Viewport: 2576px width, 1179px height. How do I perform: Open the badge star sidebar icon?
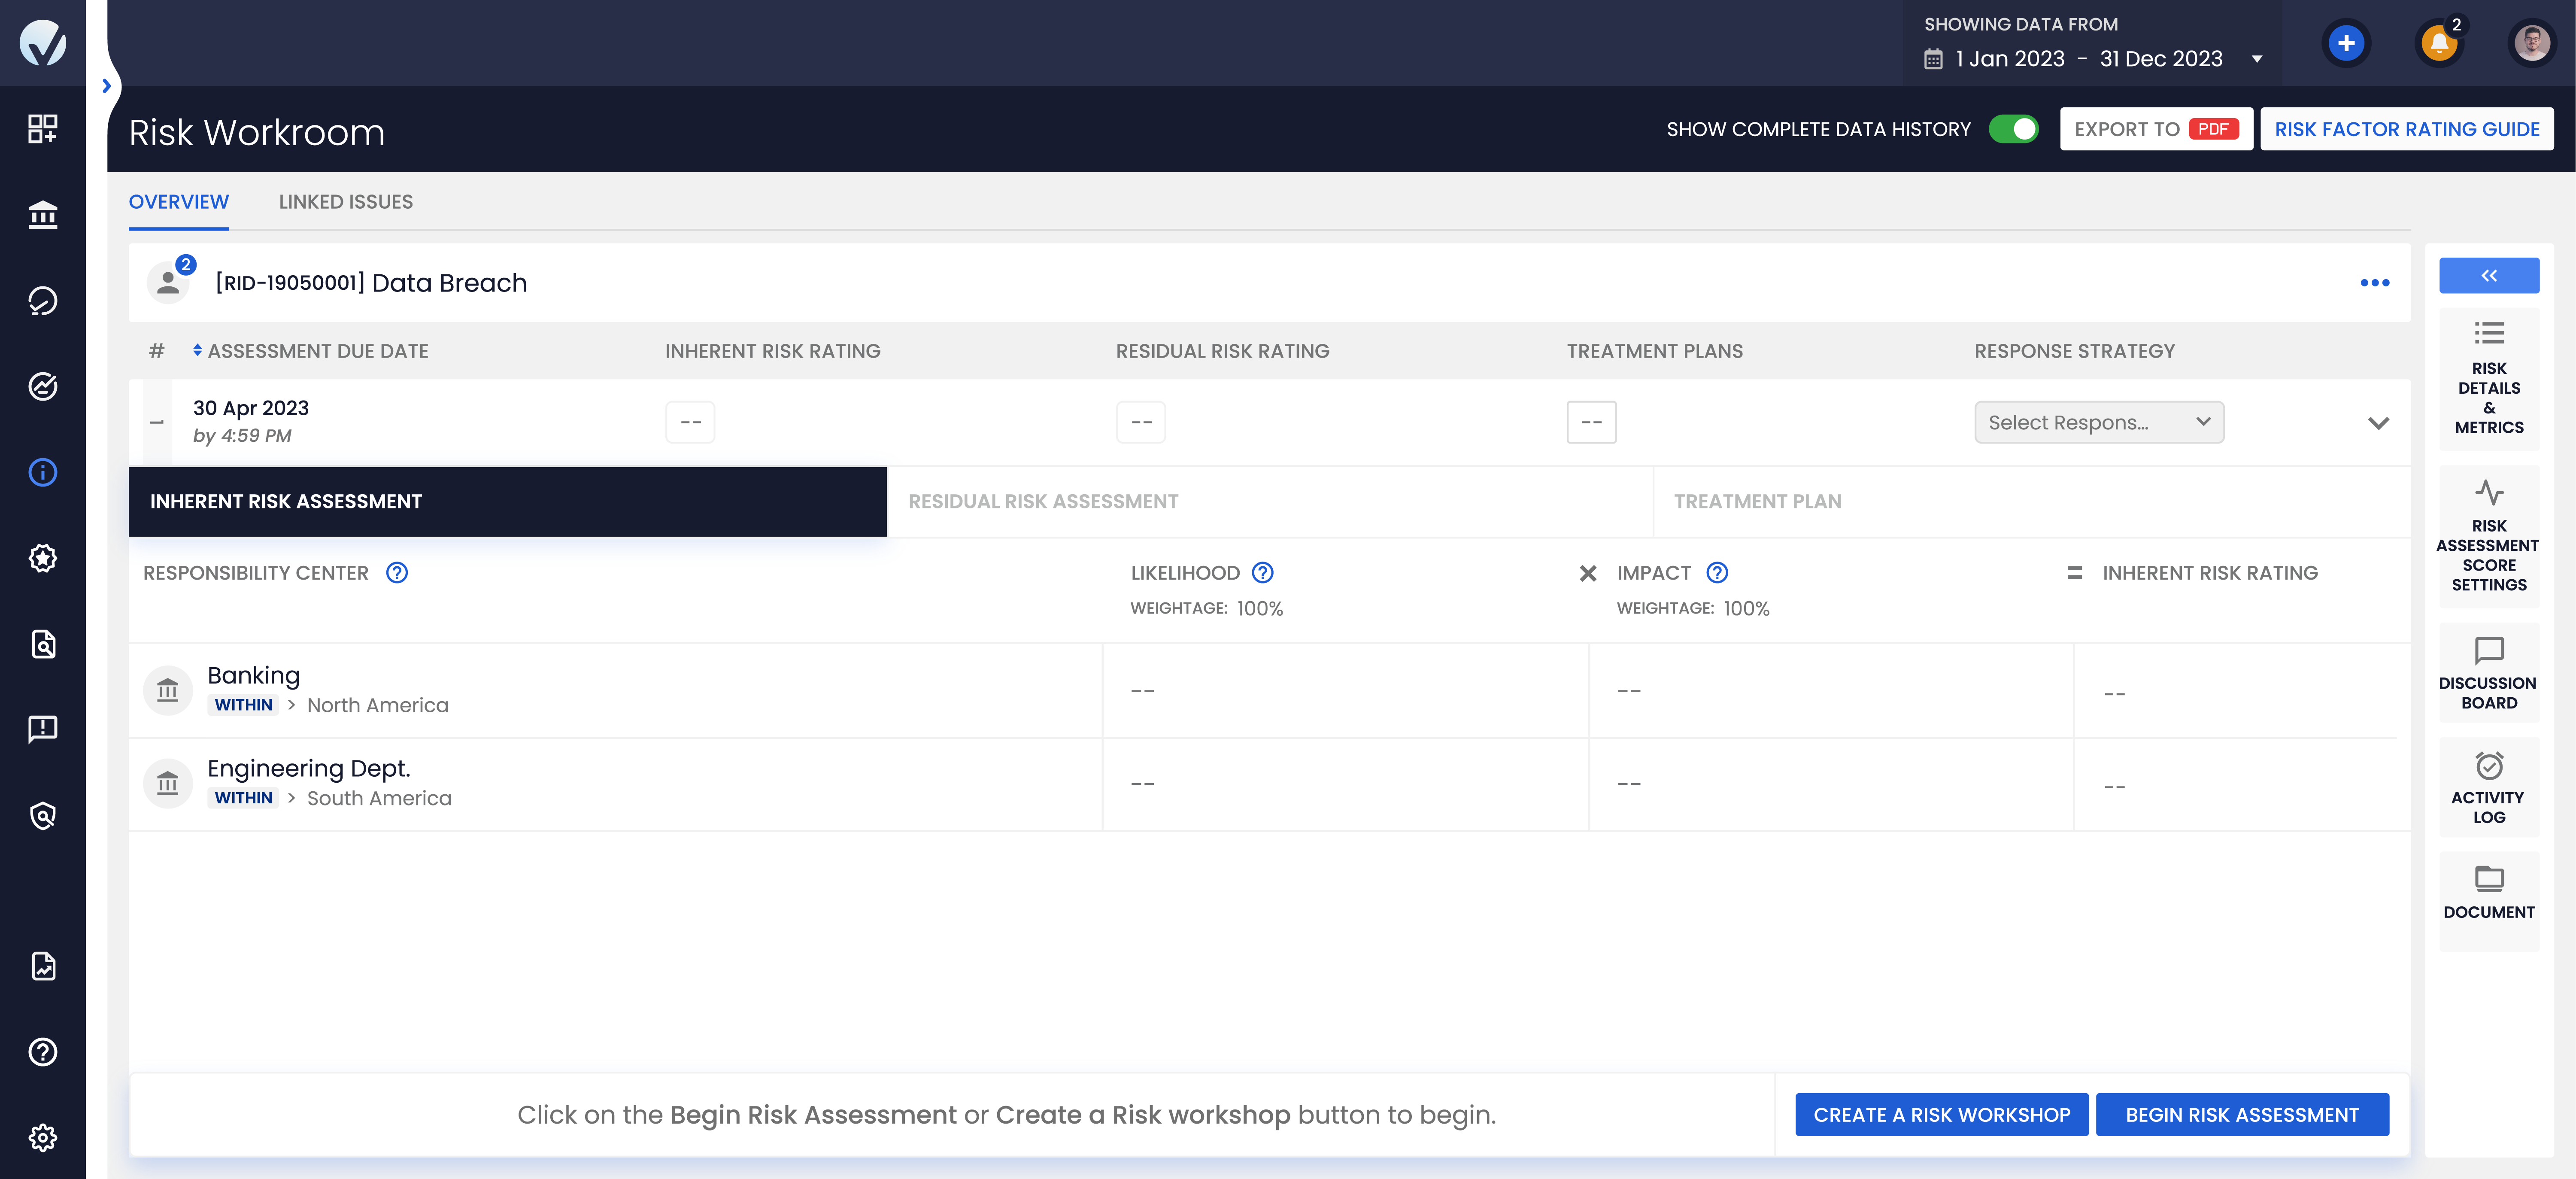pos(43,558)
